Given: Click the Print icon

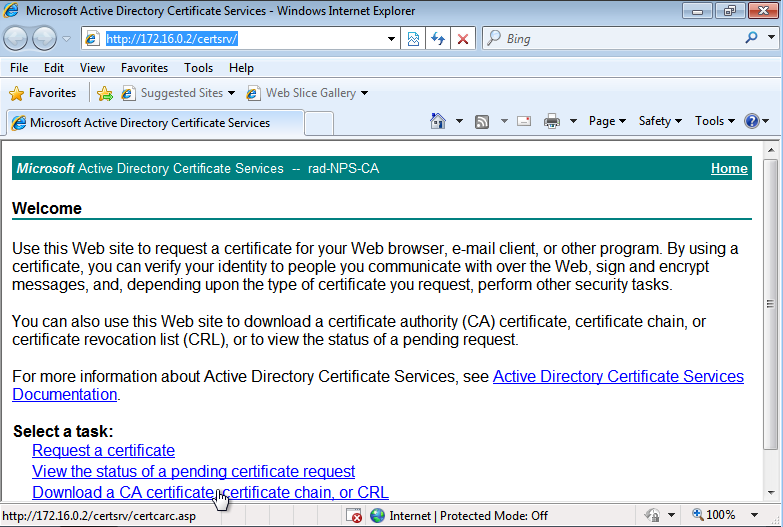Looking at the screenshot, I should (552, 121).
